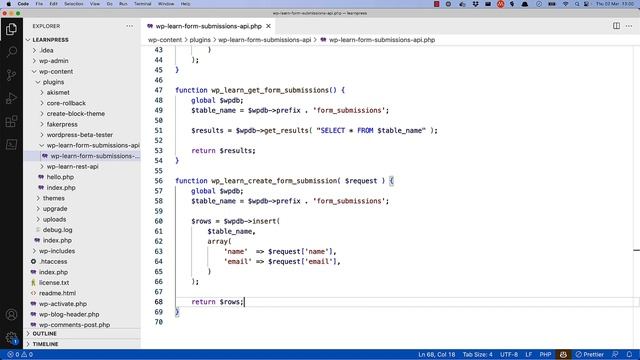Click the Prettier status bar item
Viewport: 640px width, 360px height.
pyautogui.click(x=589, y=354)
